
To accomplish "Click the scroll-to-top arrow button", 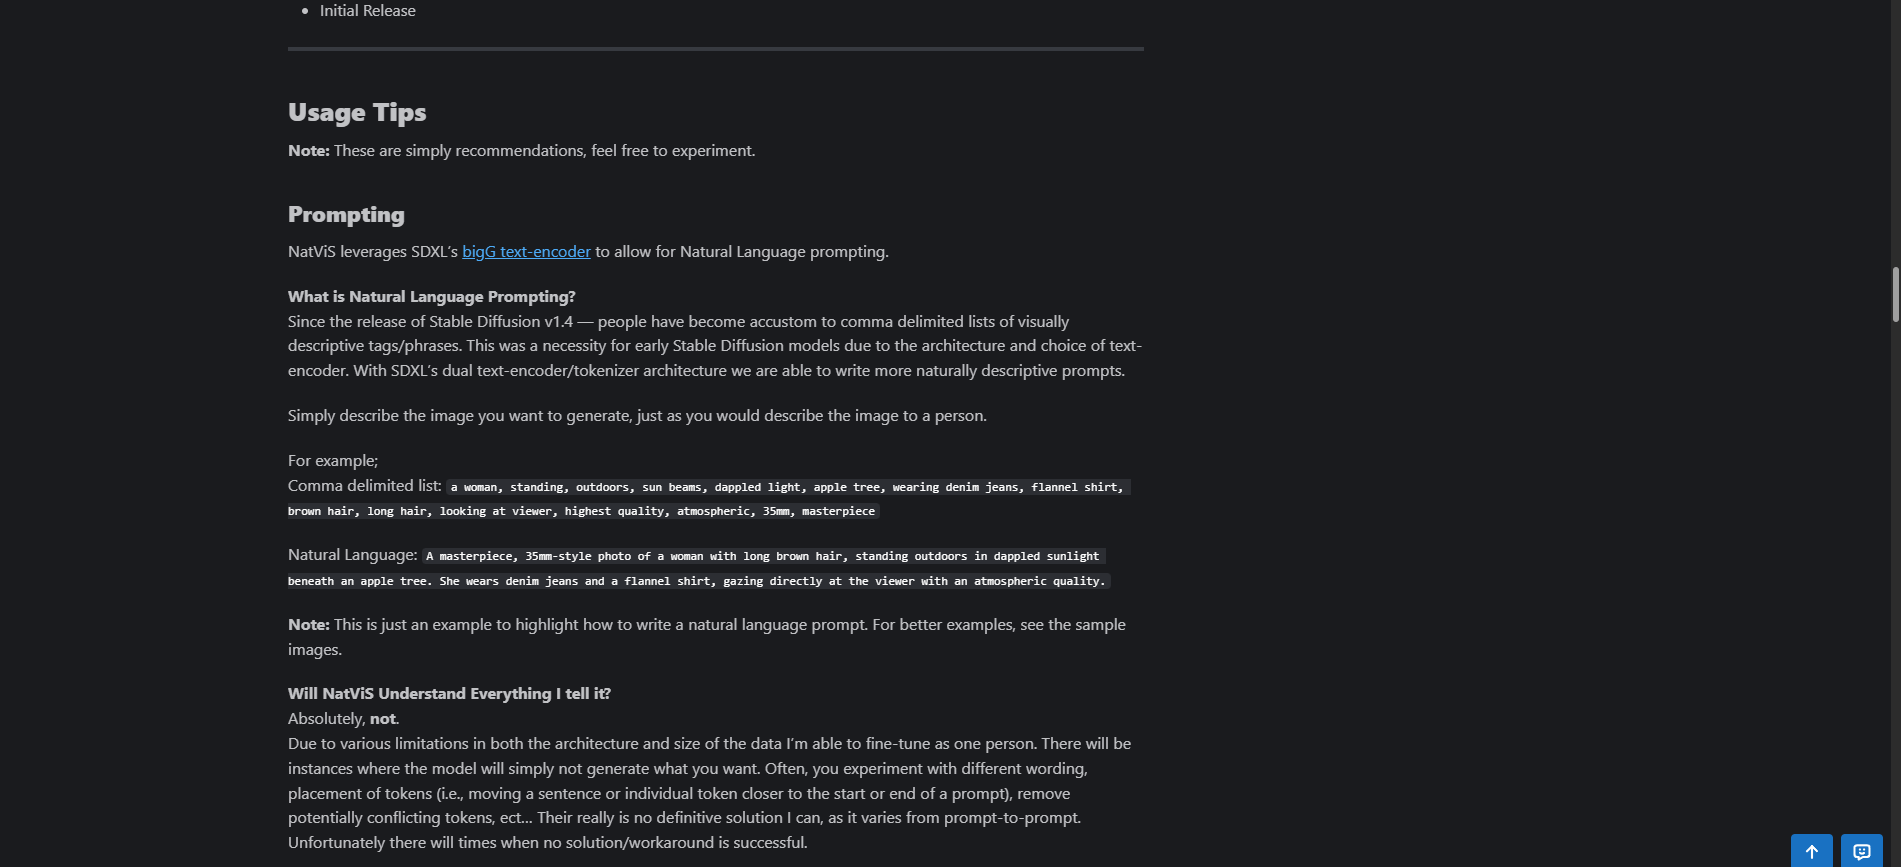I will 1811,851.
